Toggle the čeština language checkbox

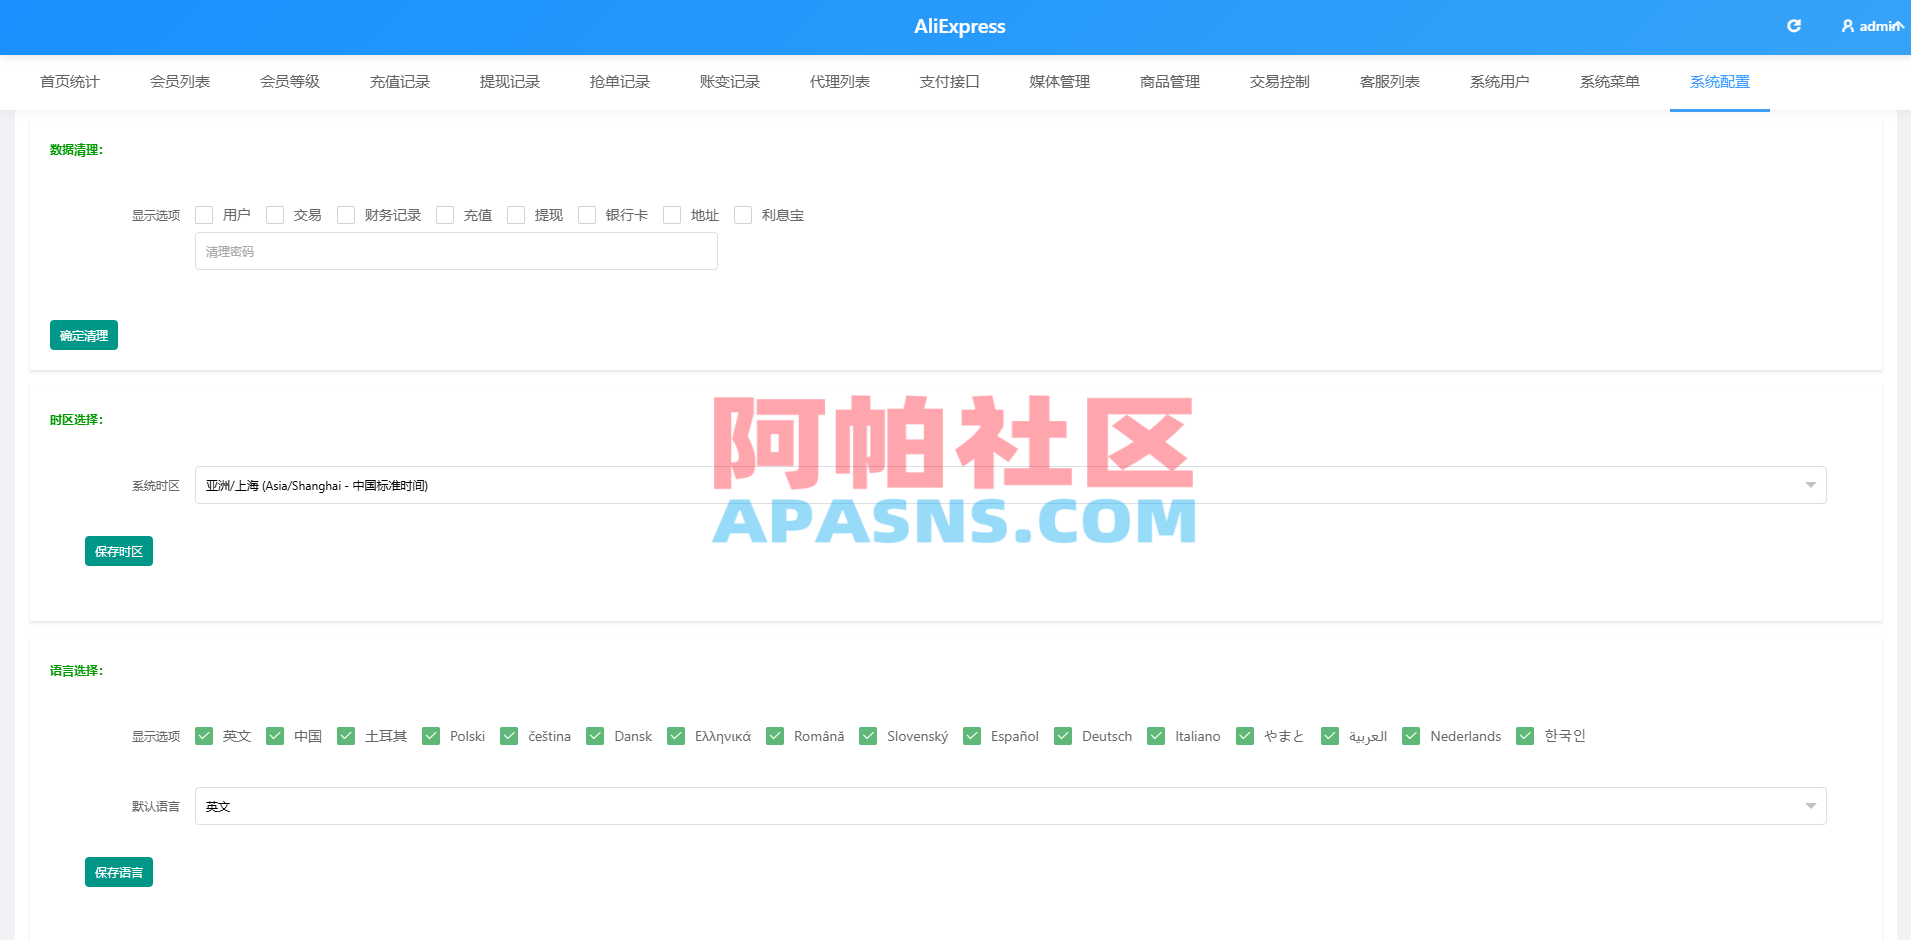509,736
